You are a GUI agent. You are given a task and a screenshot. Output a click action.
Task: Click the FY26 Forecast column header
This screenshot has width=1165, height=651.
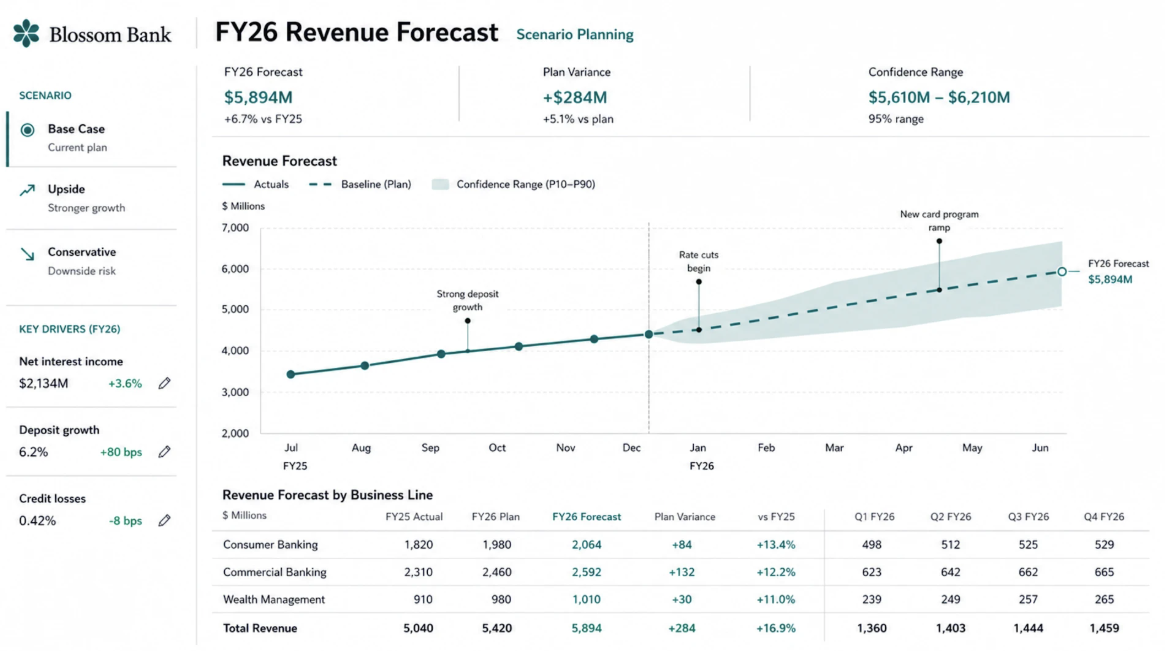click(586, 516)
